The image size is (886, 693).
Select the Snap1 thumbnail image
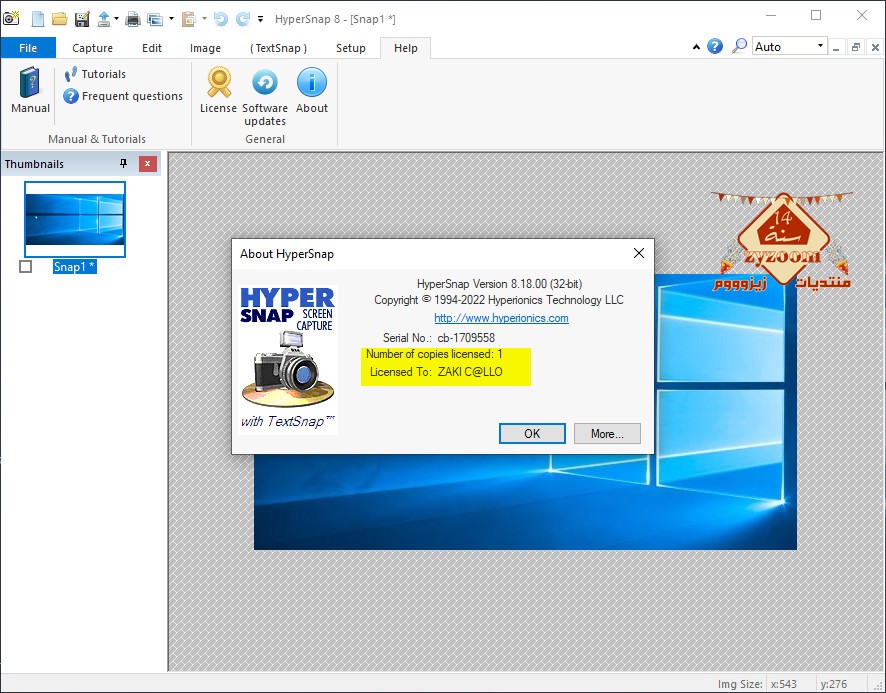75,219
